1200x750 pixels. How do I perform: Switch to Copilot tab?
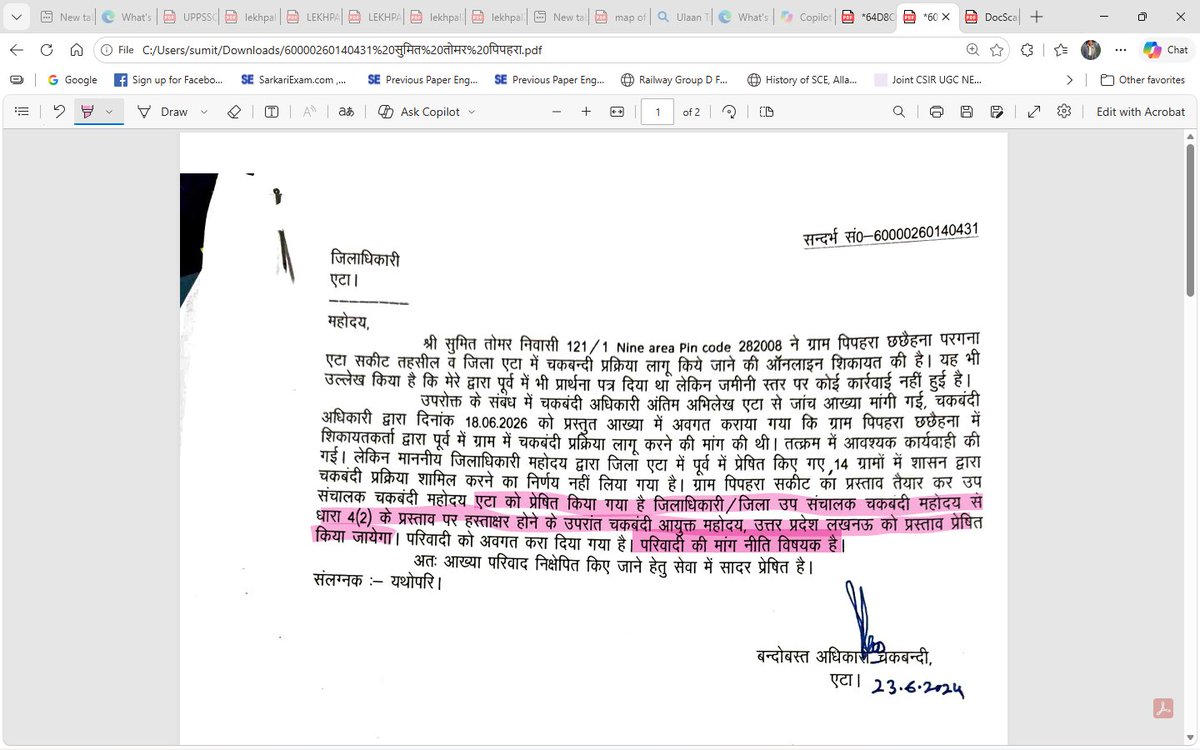(x=805, y=17)
